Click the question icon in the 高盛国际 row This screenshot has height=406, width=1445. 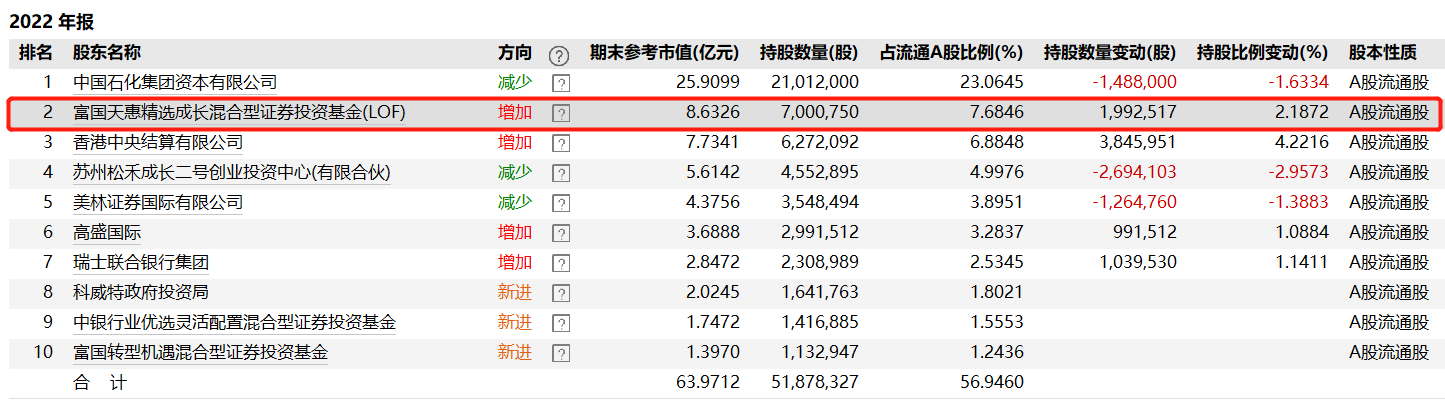(561, 233)
